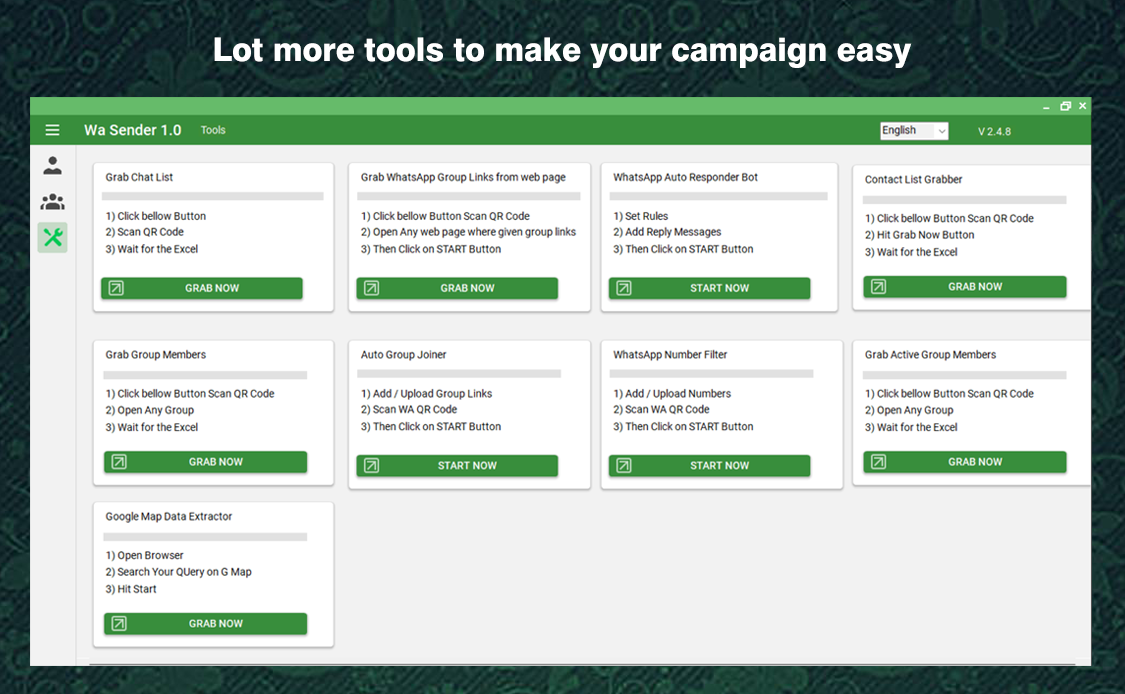The height and width of the screenshot is (694, 1125).
Task: Click launch icon on Google Map Data Extractor button
Action: point(119,623)
